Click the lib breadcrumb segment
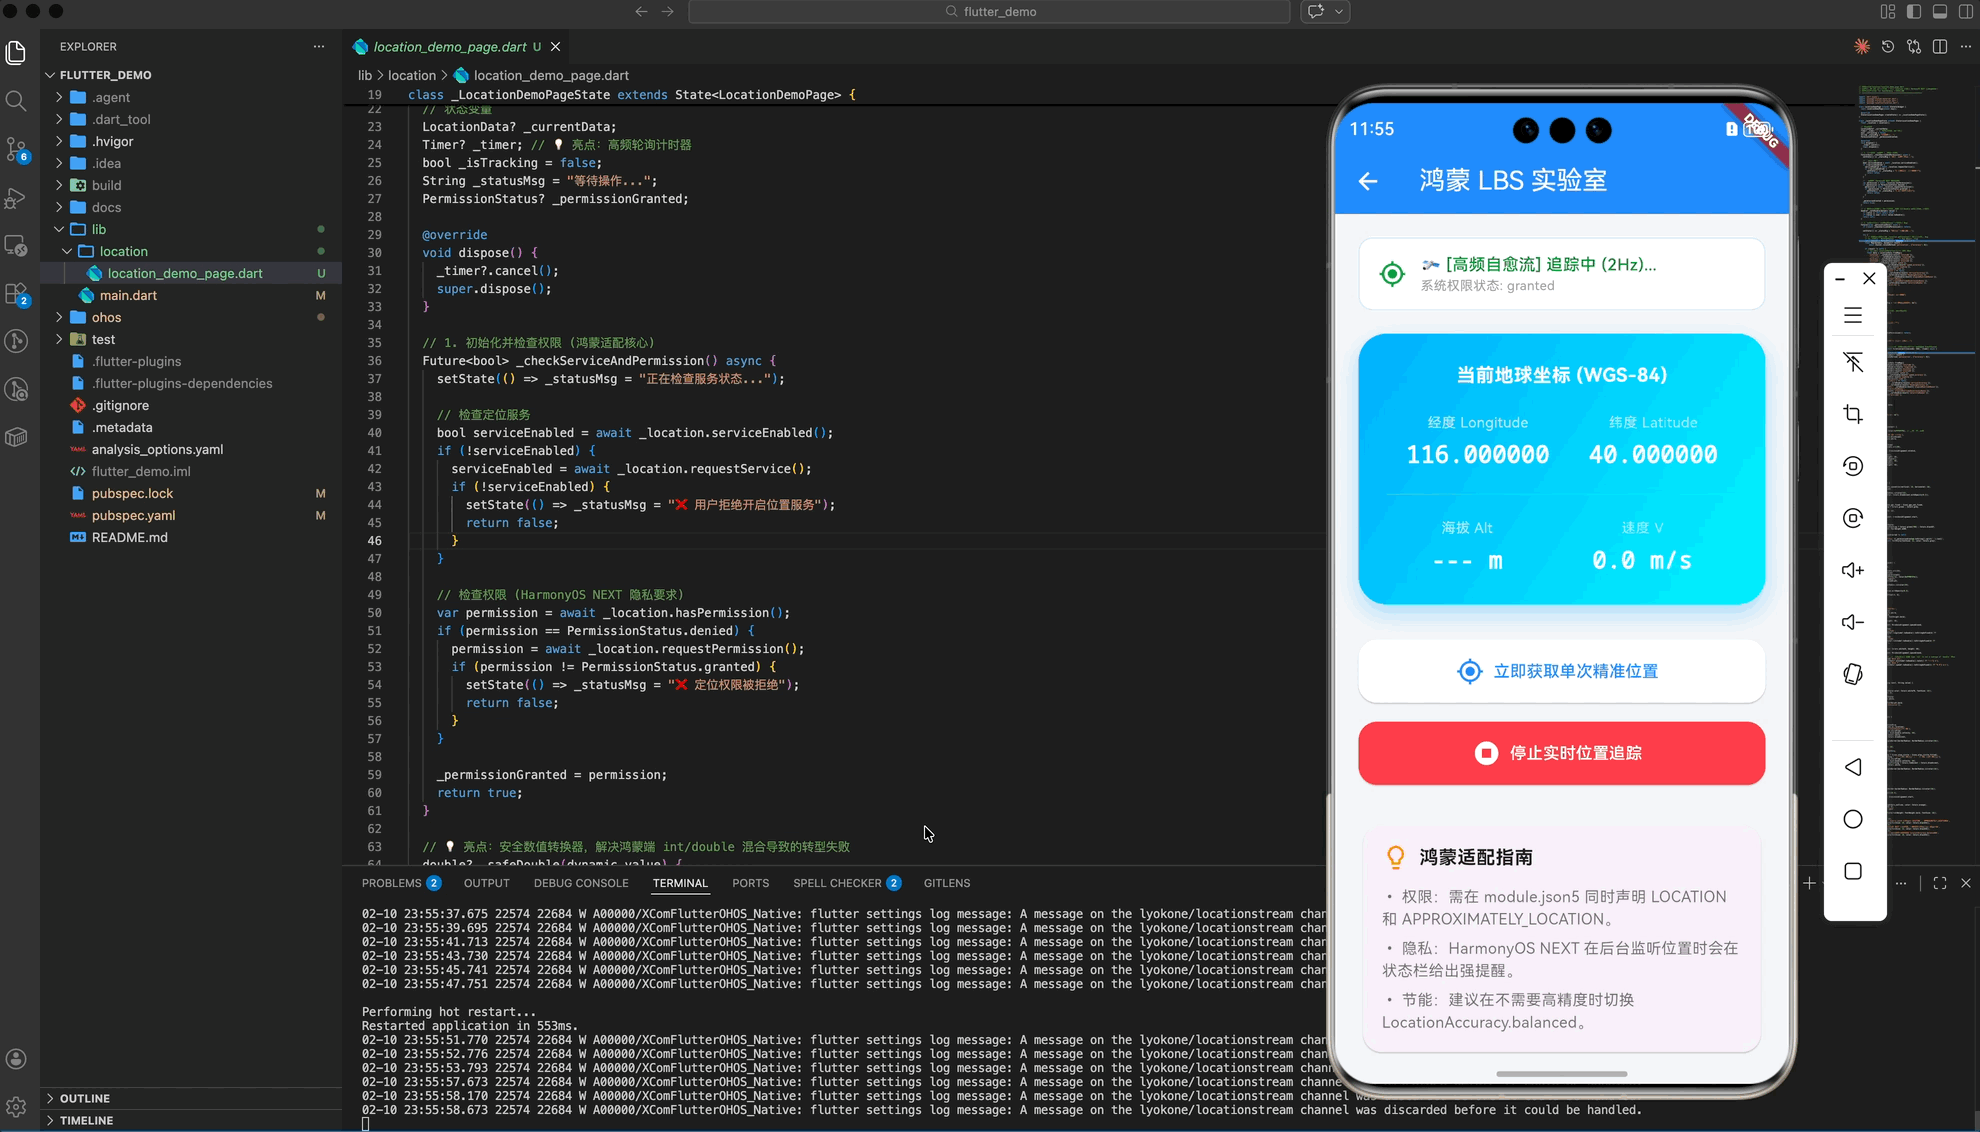 365,75
